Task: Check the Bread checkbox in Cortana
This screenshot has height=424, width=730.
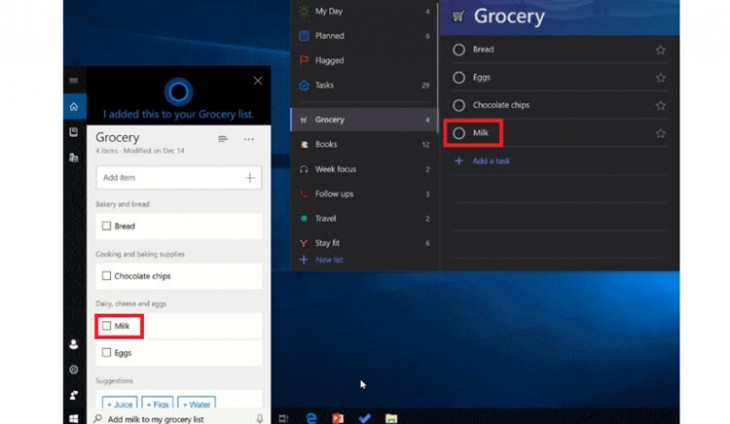Action: [106, 226]
